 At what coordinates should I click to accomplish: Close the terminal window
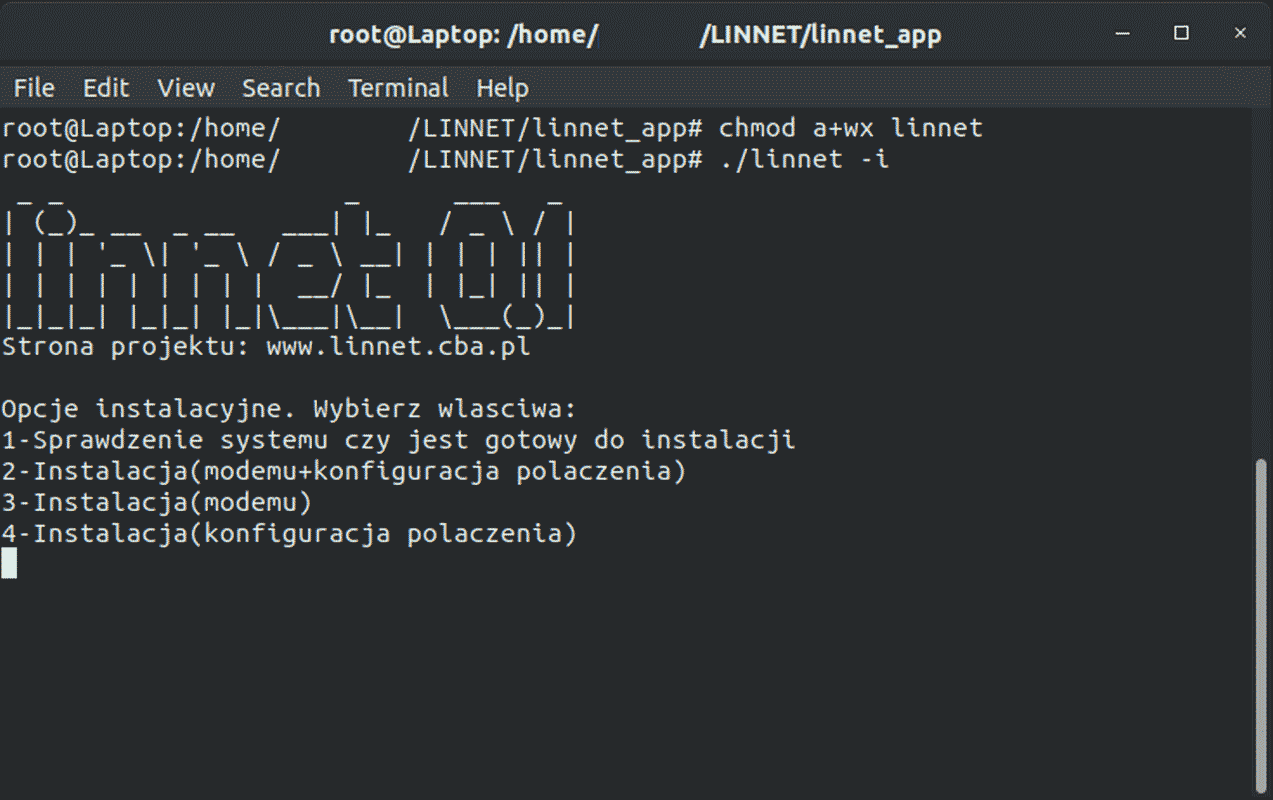coord(1240,34)
